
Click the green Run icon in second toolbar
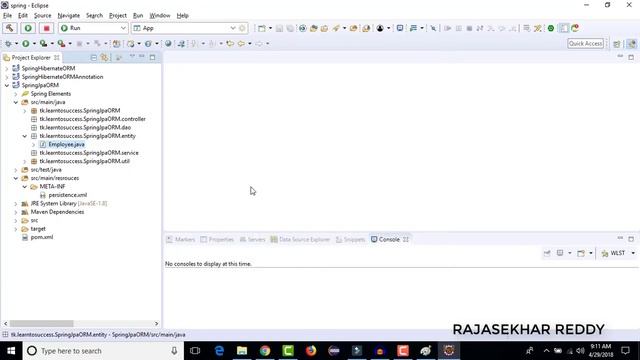click(x=26, y=43)
